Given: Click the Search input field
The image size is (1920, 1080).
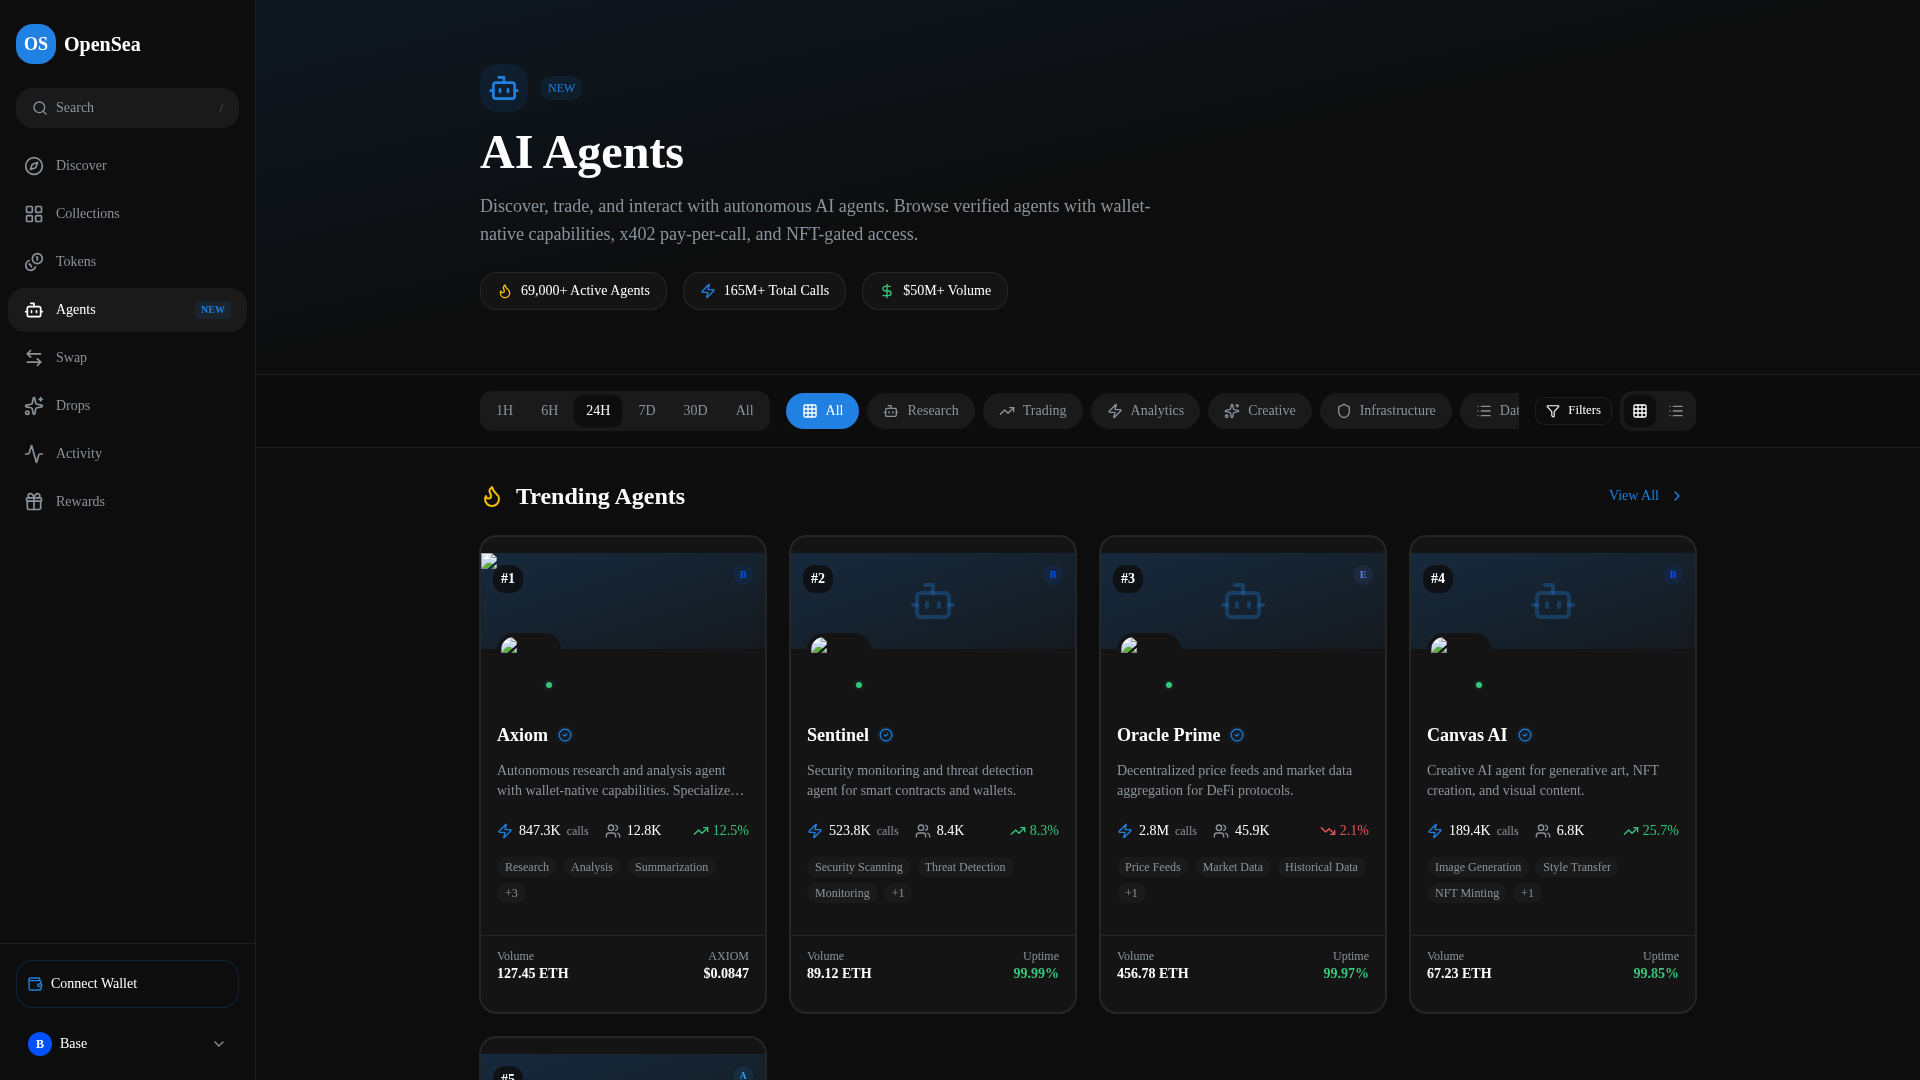Looking at the screenshot, I should tap(127, 108).
